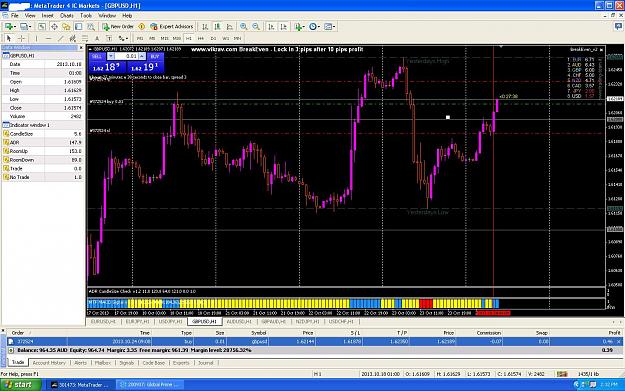
Task: Switch timeframe to D1
Action: point(213,38)
